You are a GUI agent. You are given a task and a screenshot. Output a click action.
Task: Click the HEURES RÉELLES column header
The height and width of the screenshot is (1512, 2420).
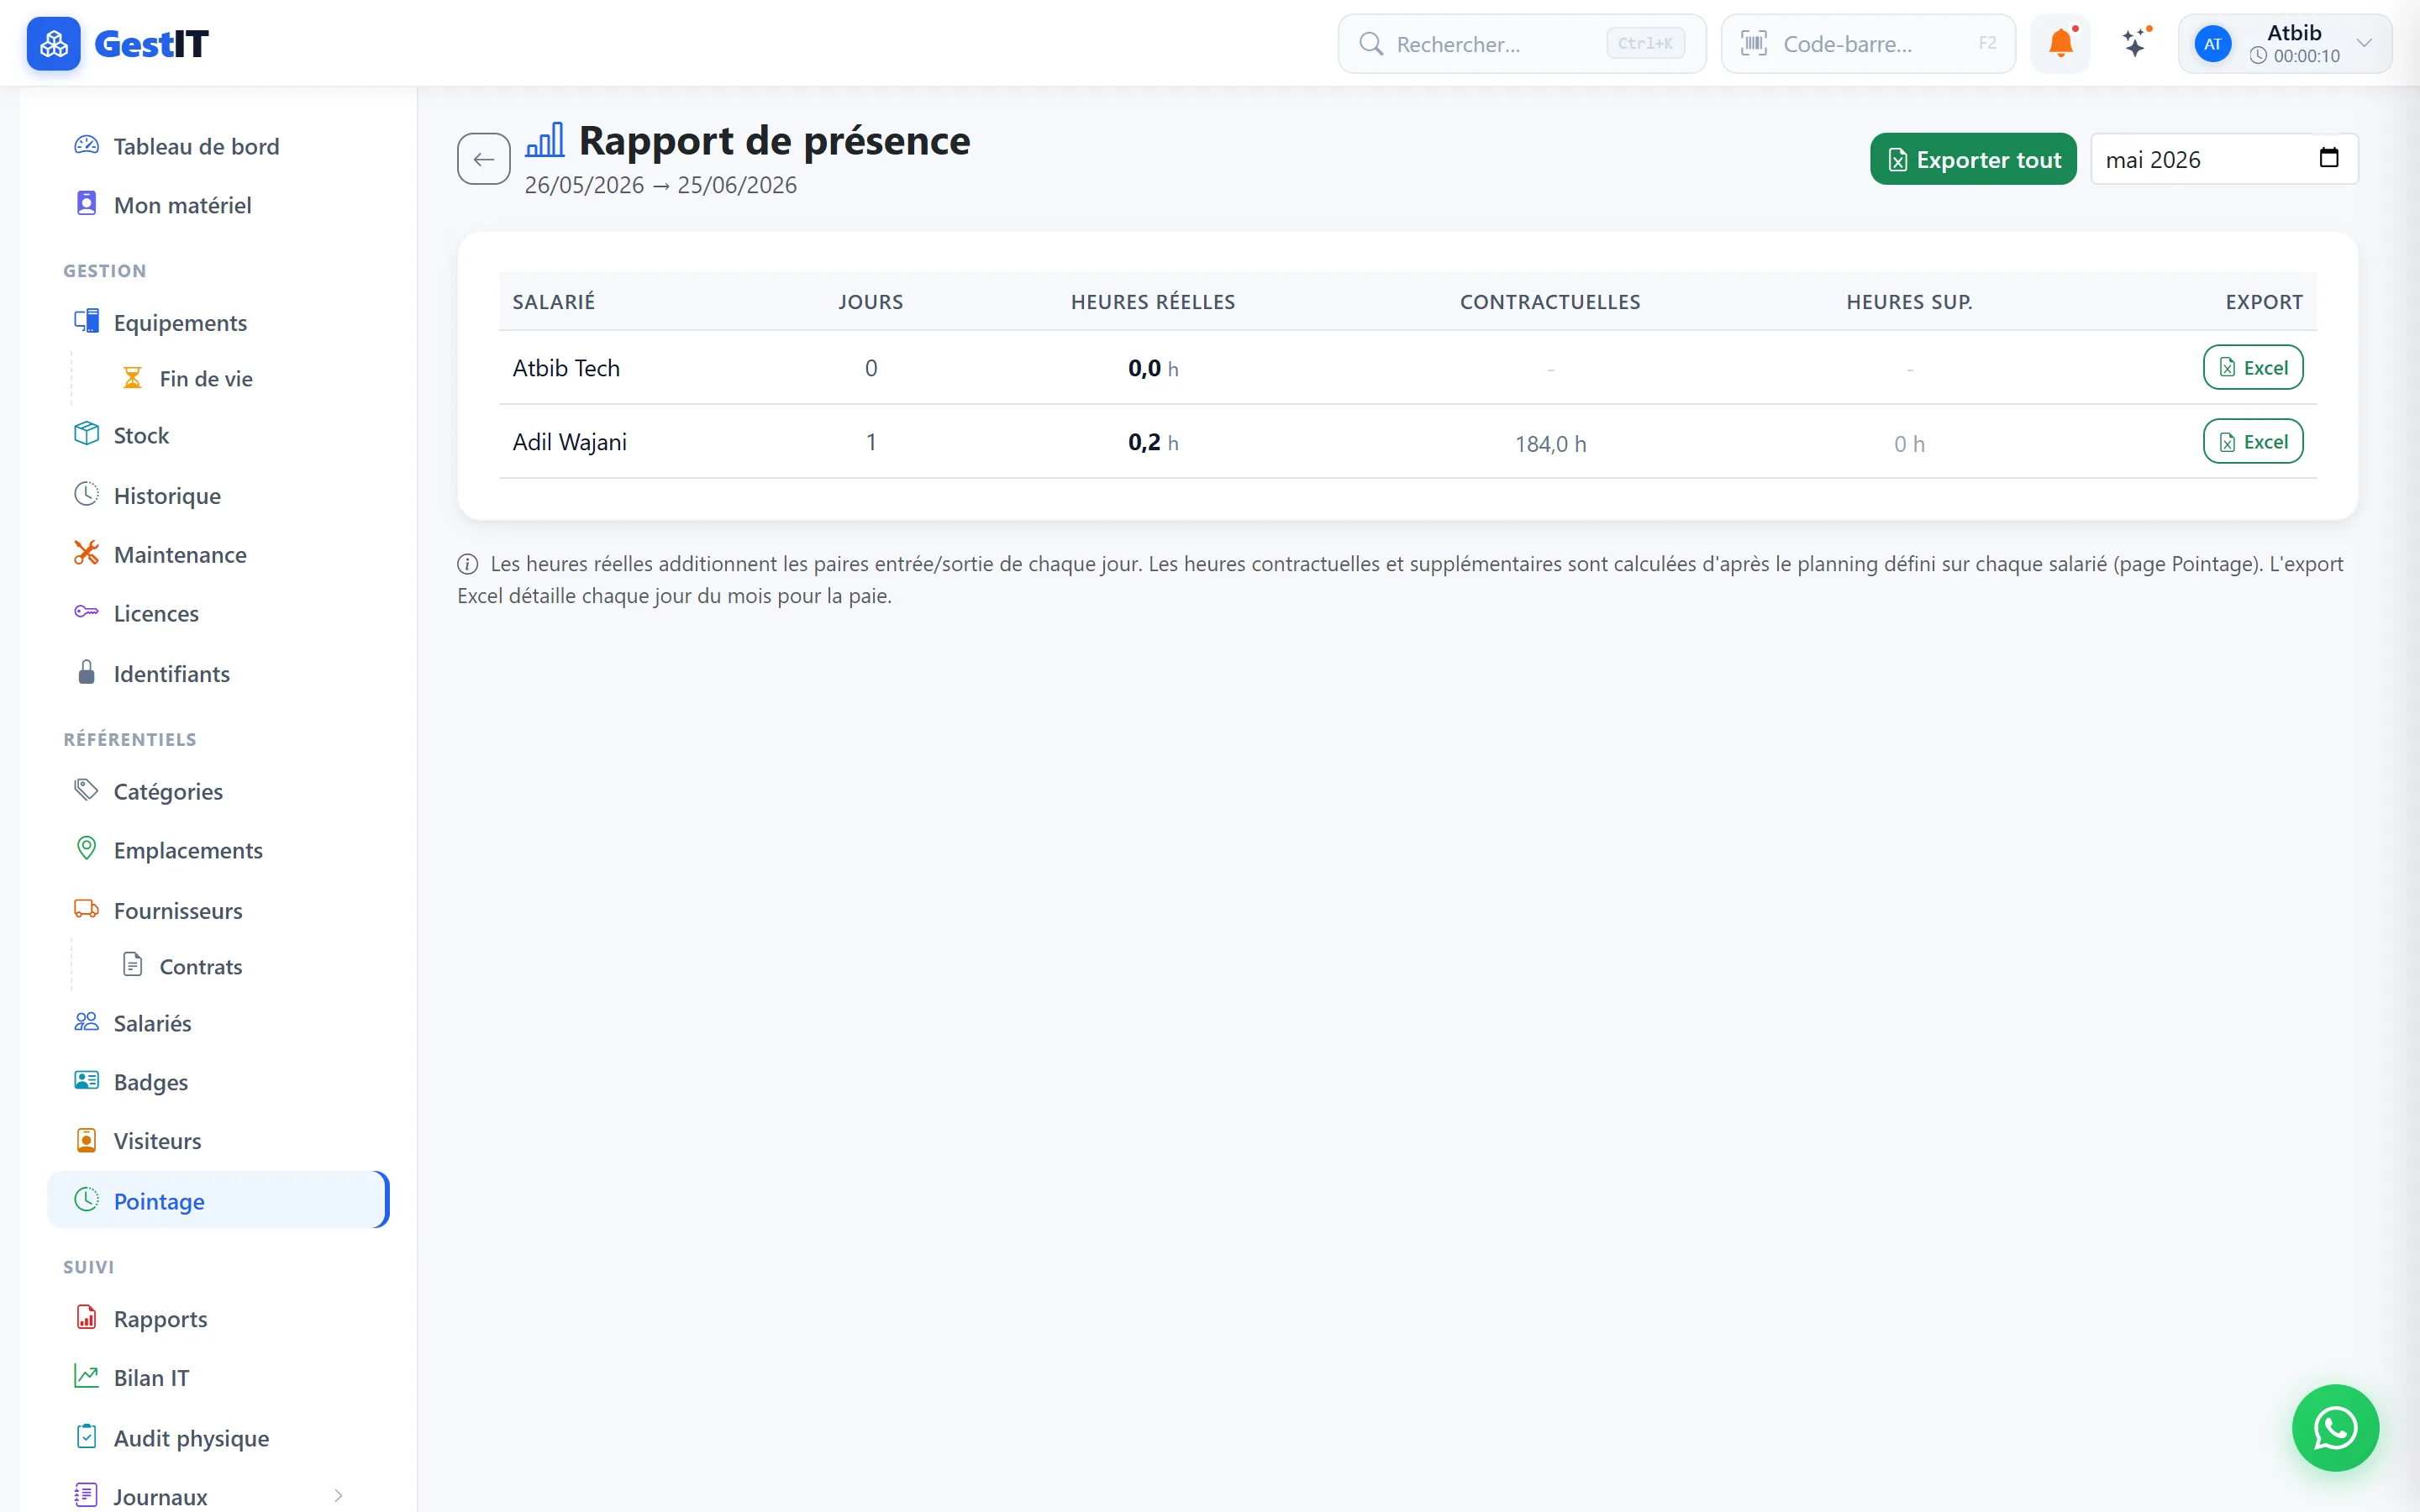1152,301
